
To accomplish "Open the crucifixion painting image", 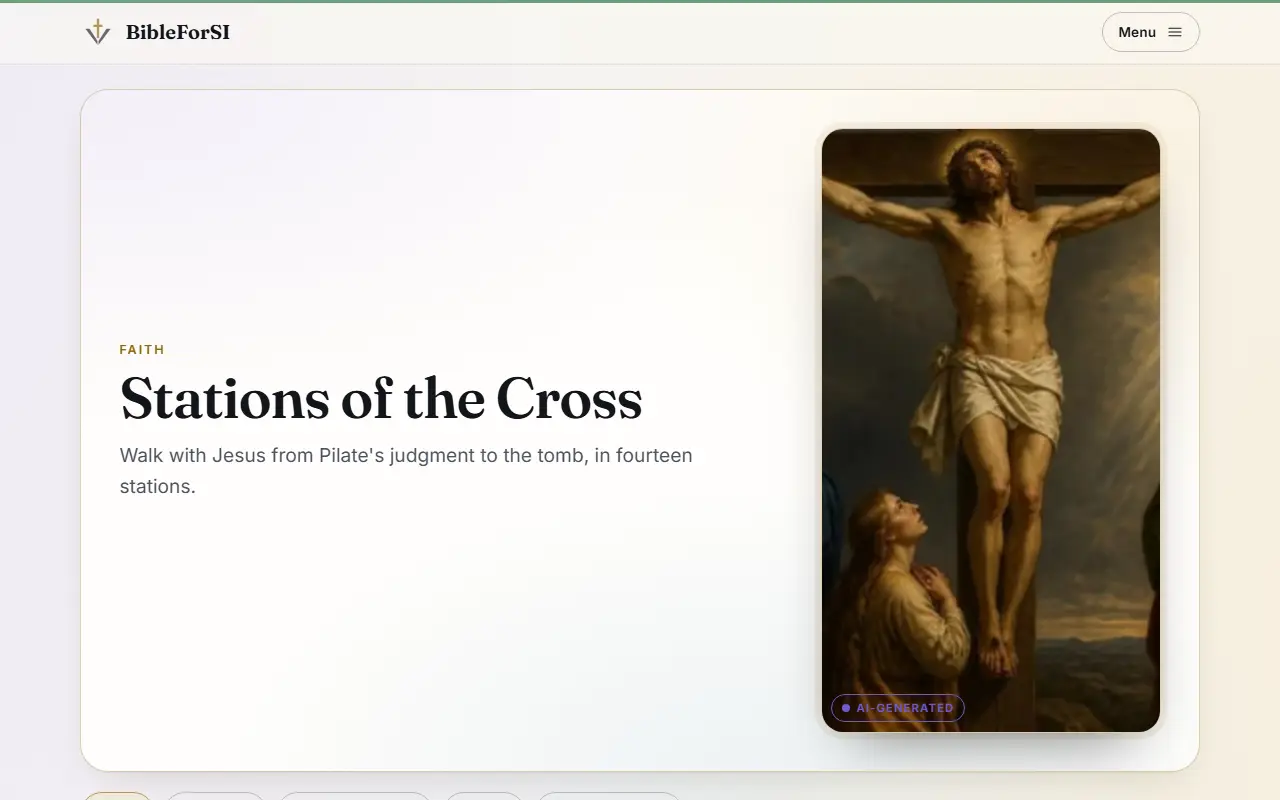I will point(991,430).
